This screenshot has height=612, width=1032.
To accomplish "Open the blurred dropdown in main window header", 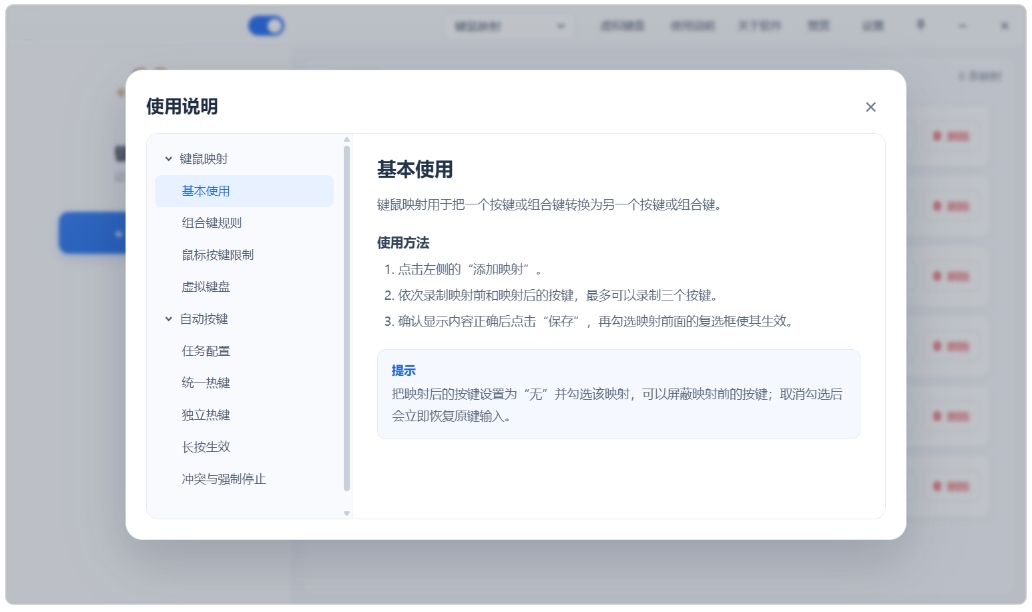I will pyautogui.click(x=509, y=26).
